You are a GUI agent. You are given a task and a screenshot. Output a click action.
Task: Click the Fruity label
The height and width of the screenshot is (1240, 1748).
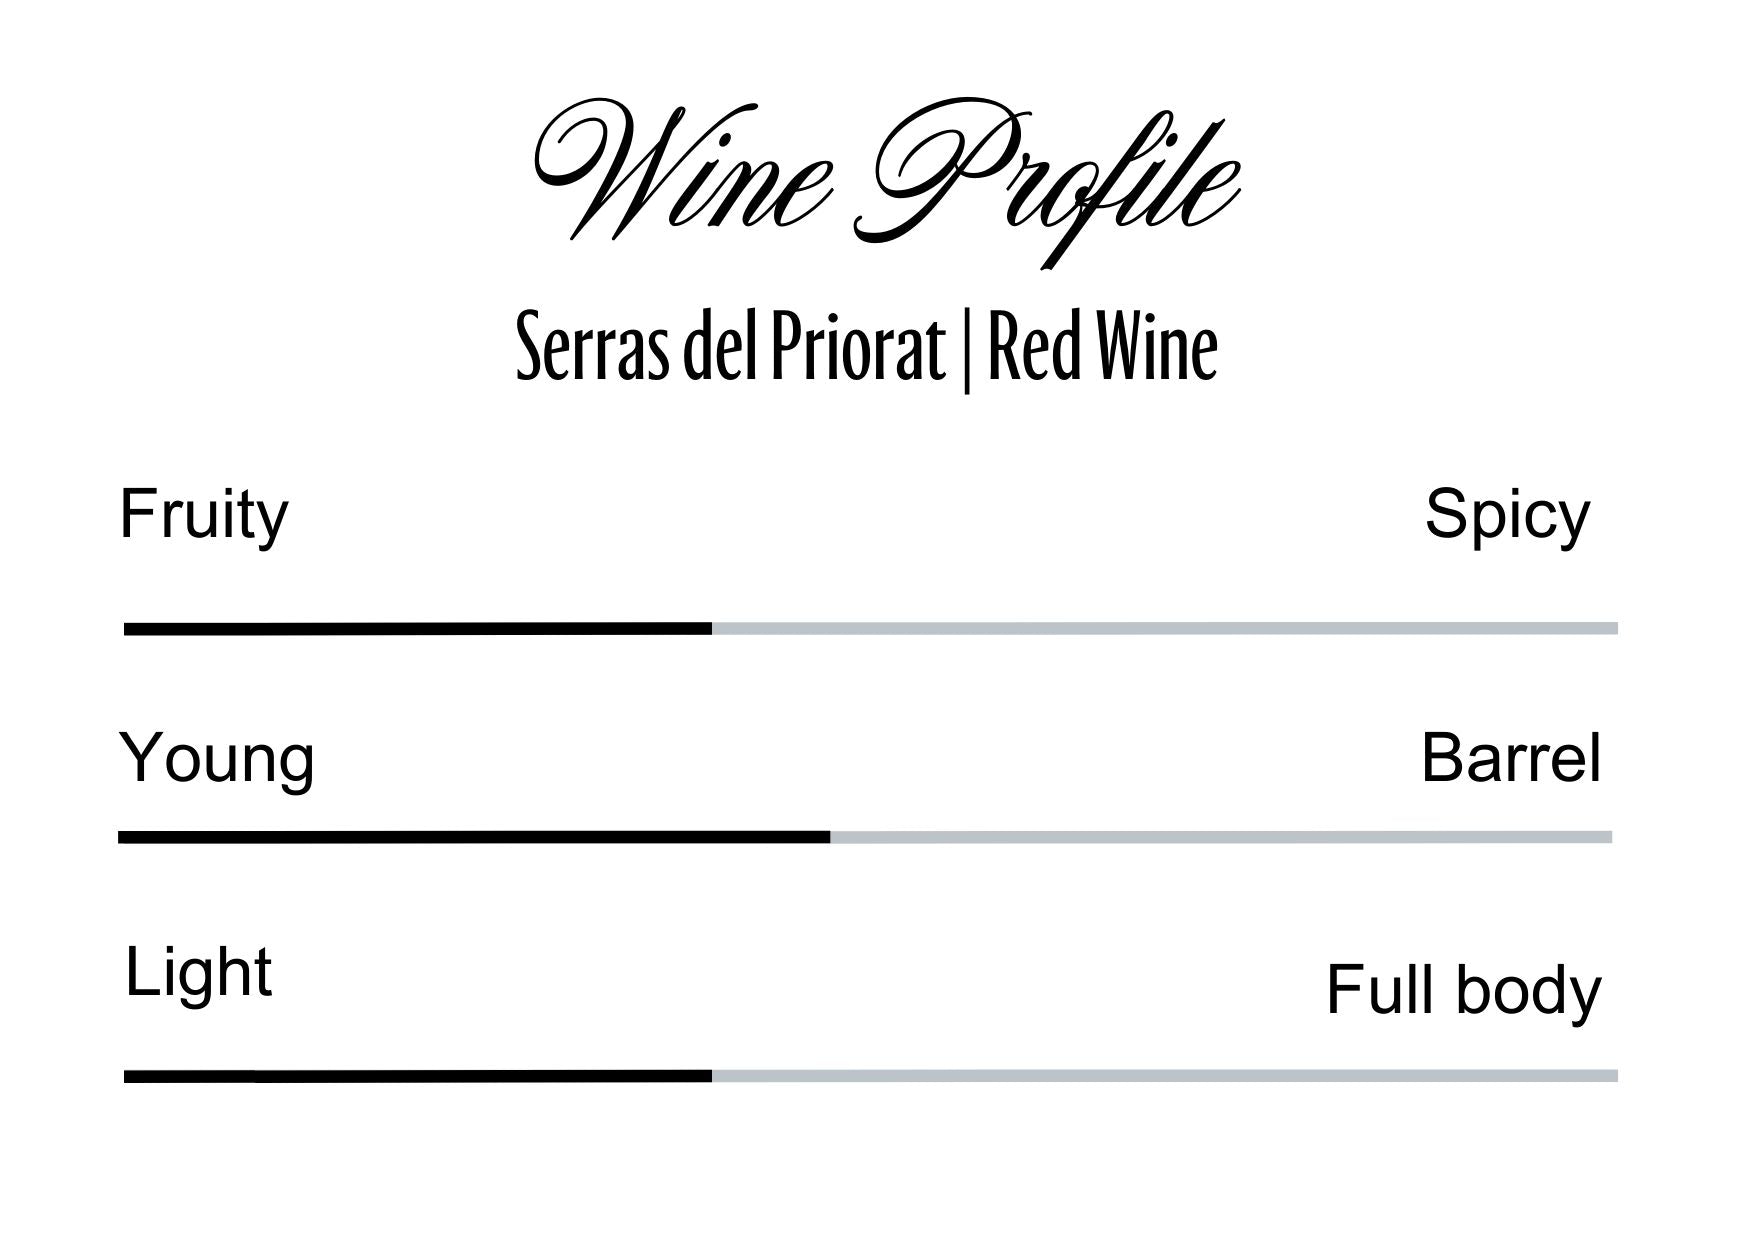point(204,516)
